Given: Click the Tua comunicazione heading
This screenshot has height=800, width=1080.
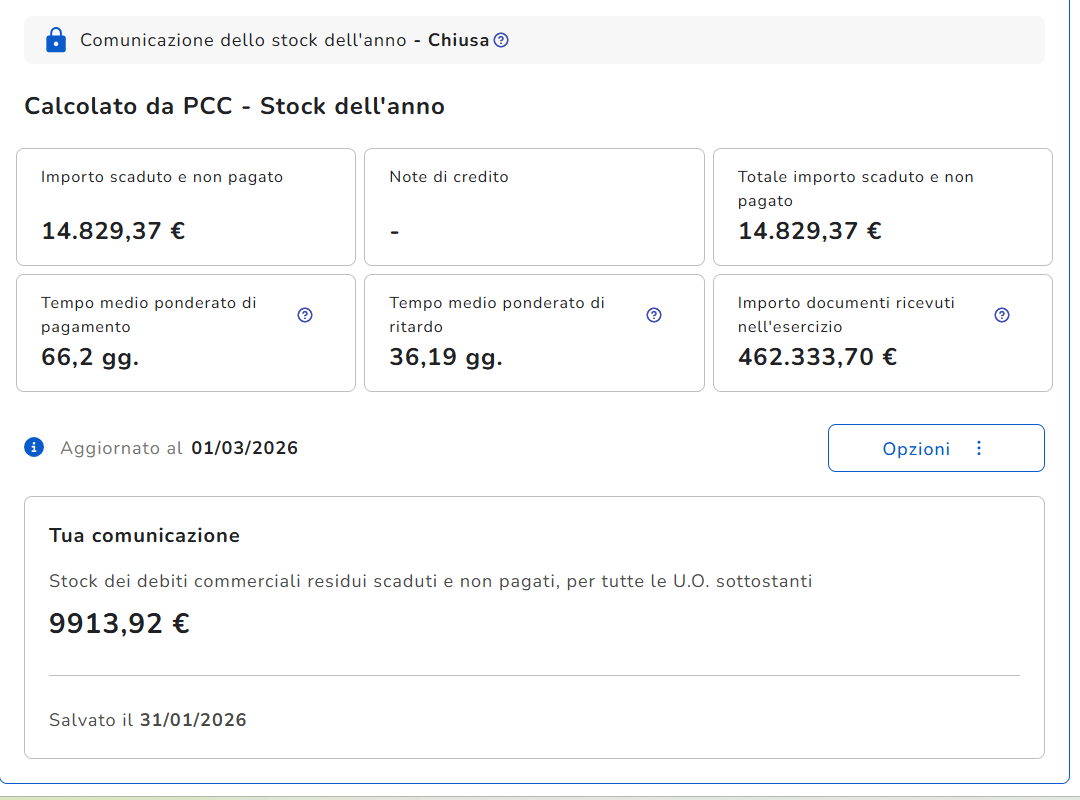Looking at the screenshot, I should click(x=144, y=535).
